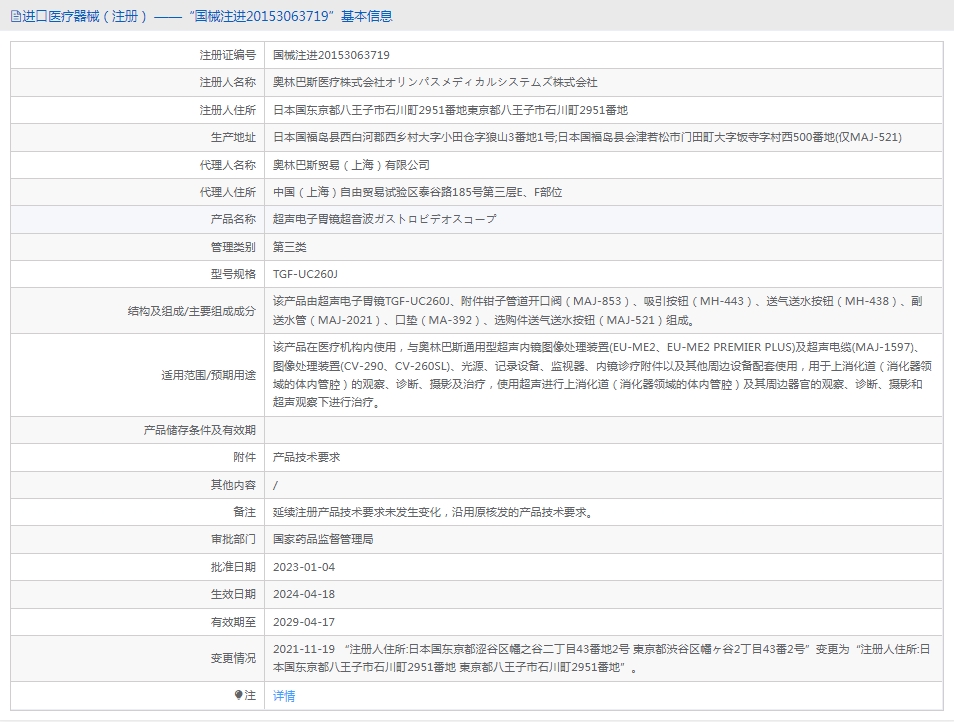Select the model spec TGF-UC260J
The height and width of the screenshot is (722, 954).
[x=306, y=274]
